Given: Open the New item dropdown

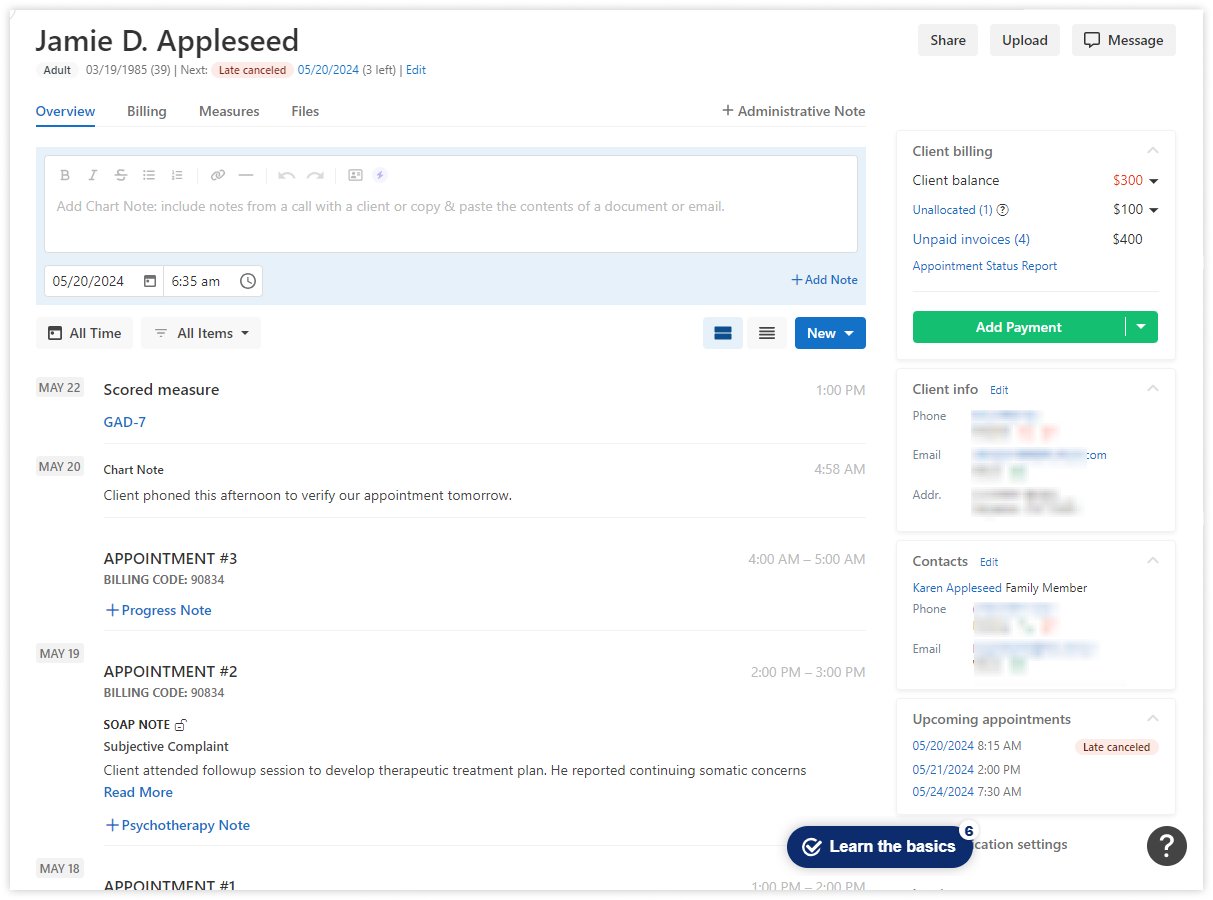Looking at the screenshot, I should pos(829,333).
